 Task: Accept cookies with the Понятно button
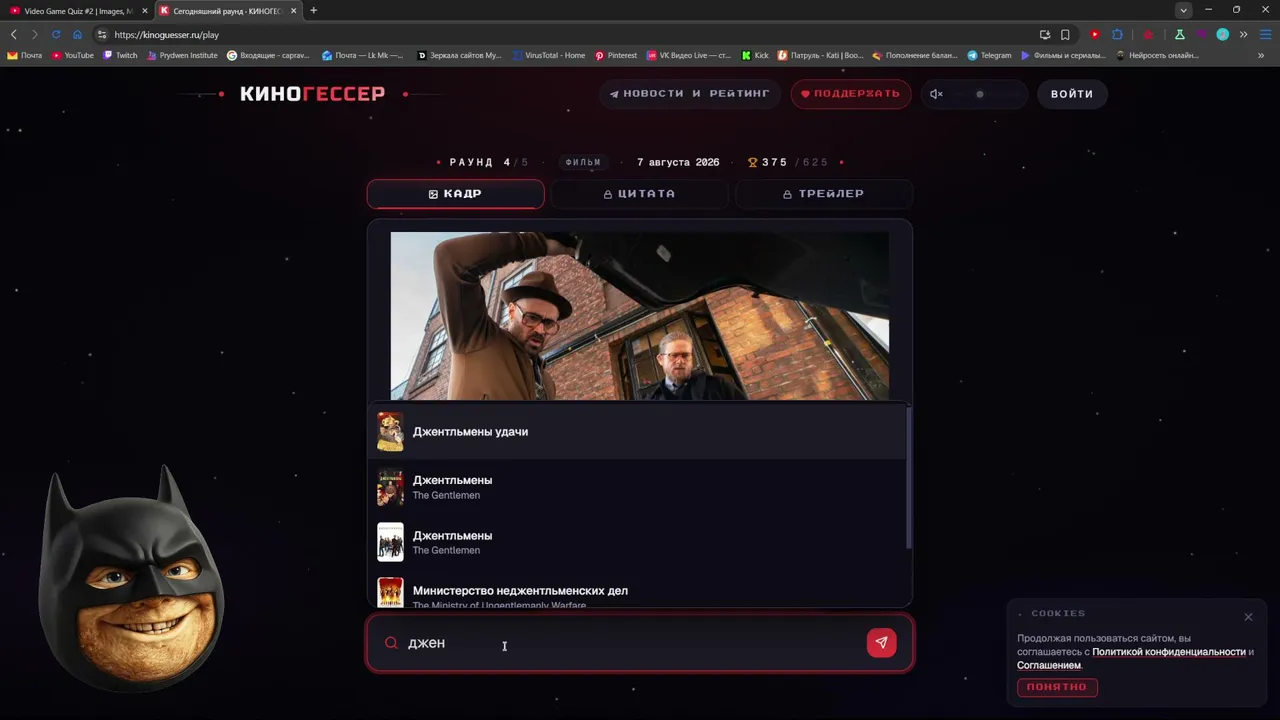tap(1057, 687)
